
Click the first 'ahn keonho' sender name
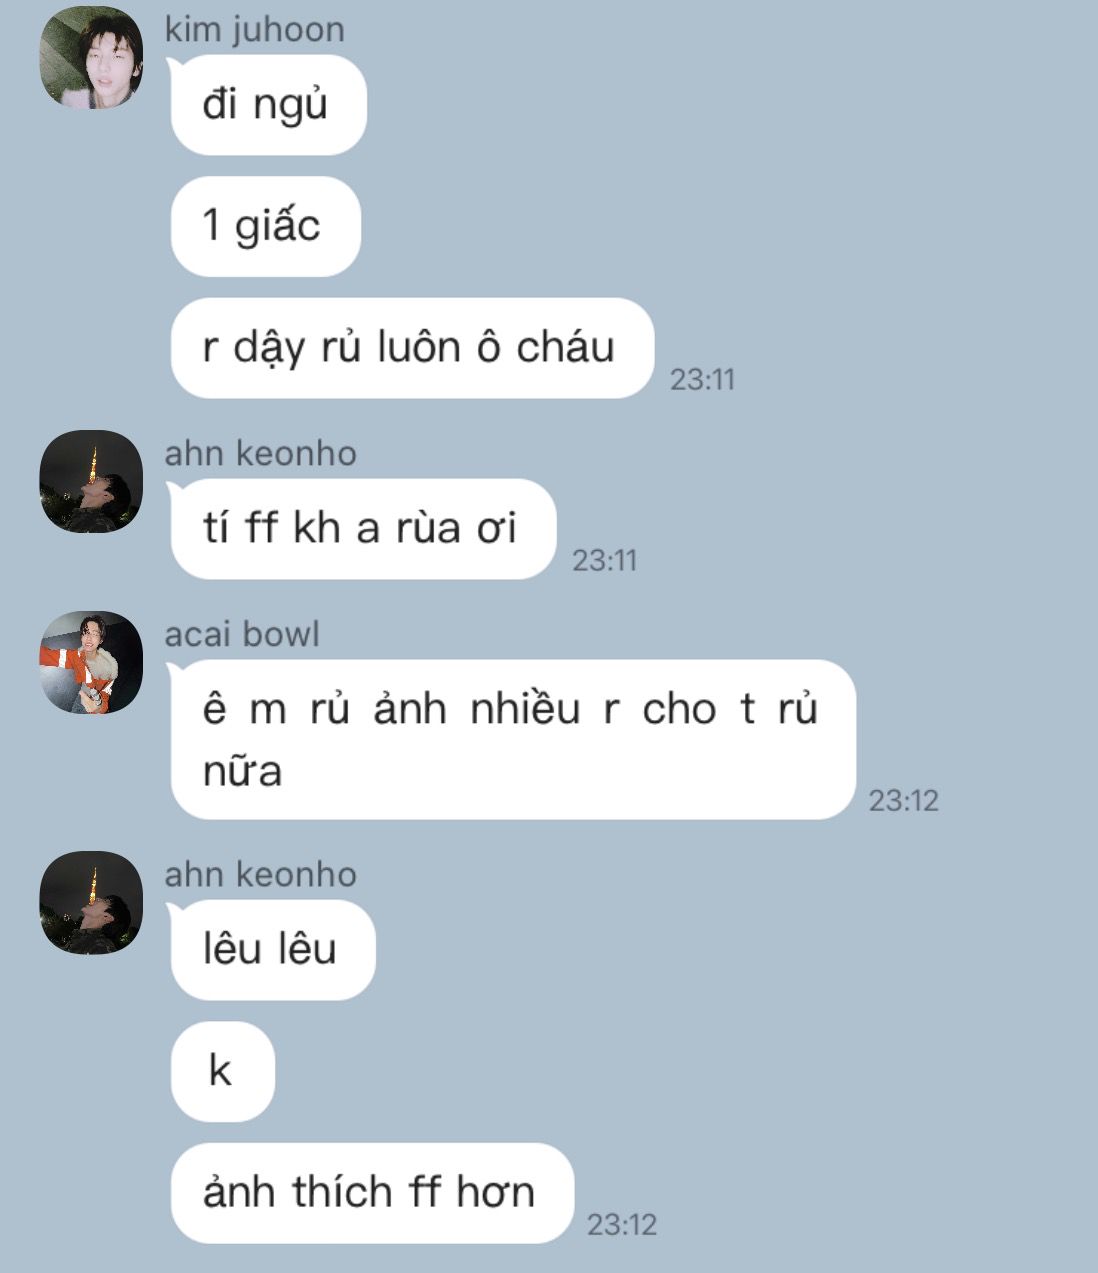tap(260, 454)
